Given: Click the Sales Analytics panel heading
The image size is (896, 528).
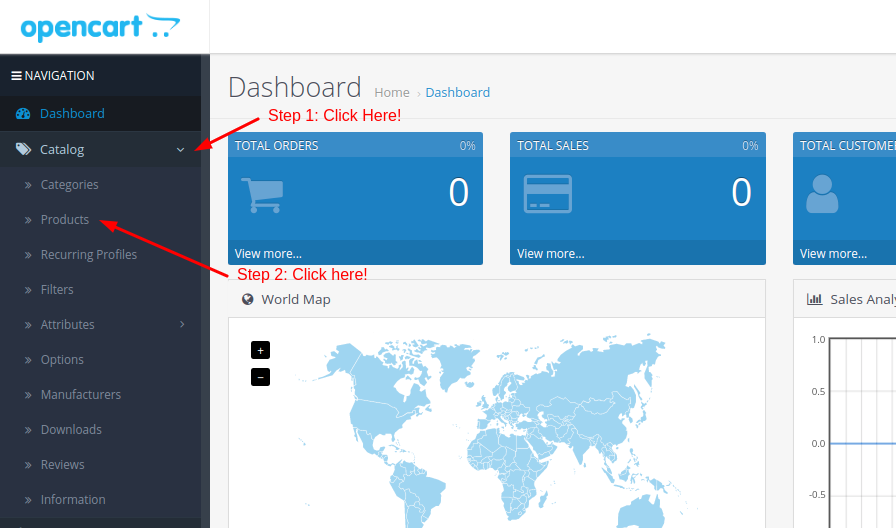Looking at the screenshot, I should (863, 299).
